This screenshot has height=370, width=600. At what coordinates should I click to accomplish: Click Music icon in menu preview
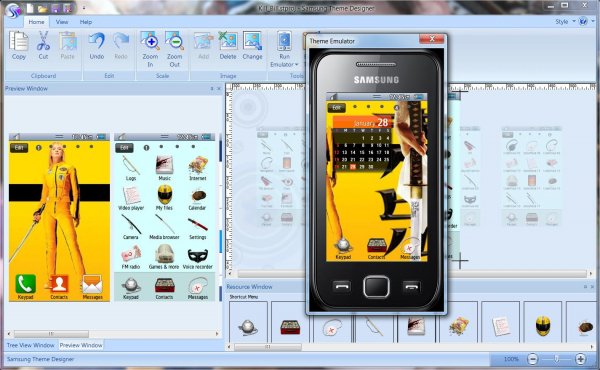[x=164, y=168]
